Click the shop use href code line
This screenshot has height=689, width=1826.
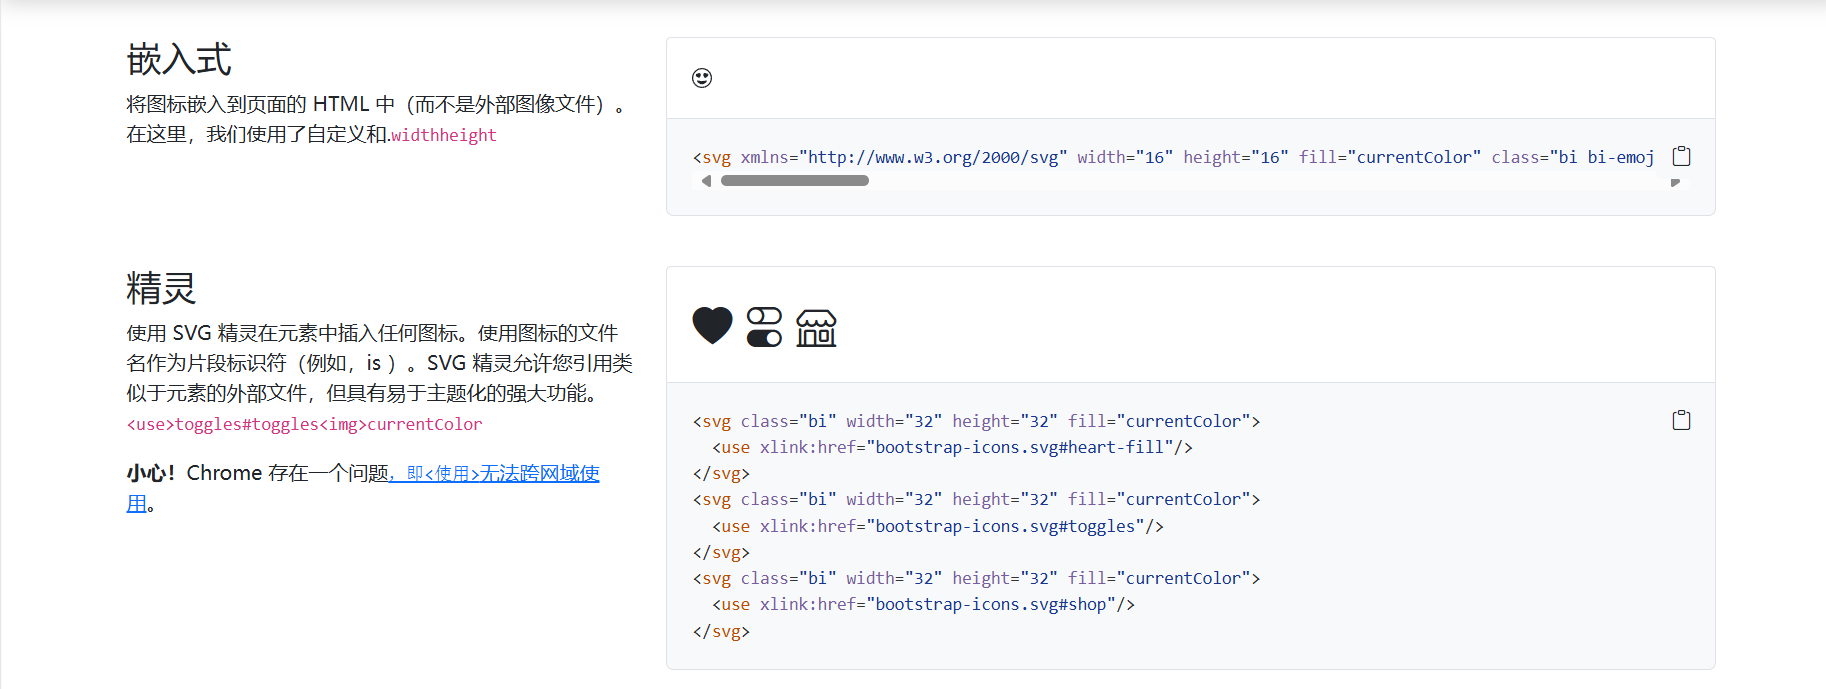pos(923,604)
